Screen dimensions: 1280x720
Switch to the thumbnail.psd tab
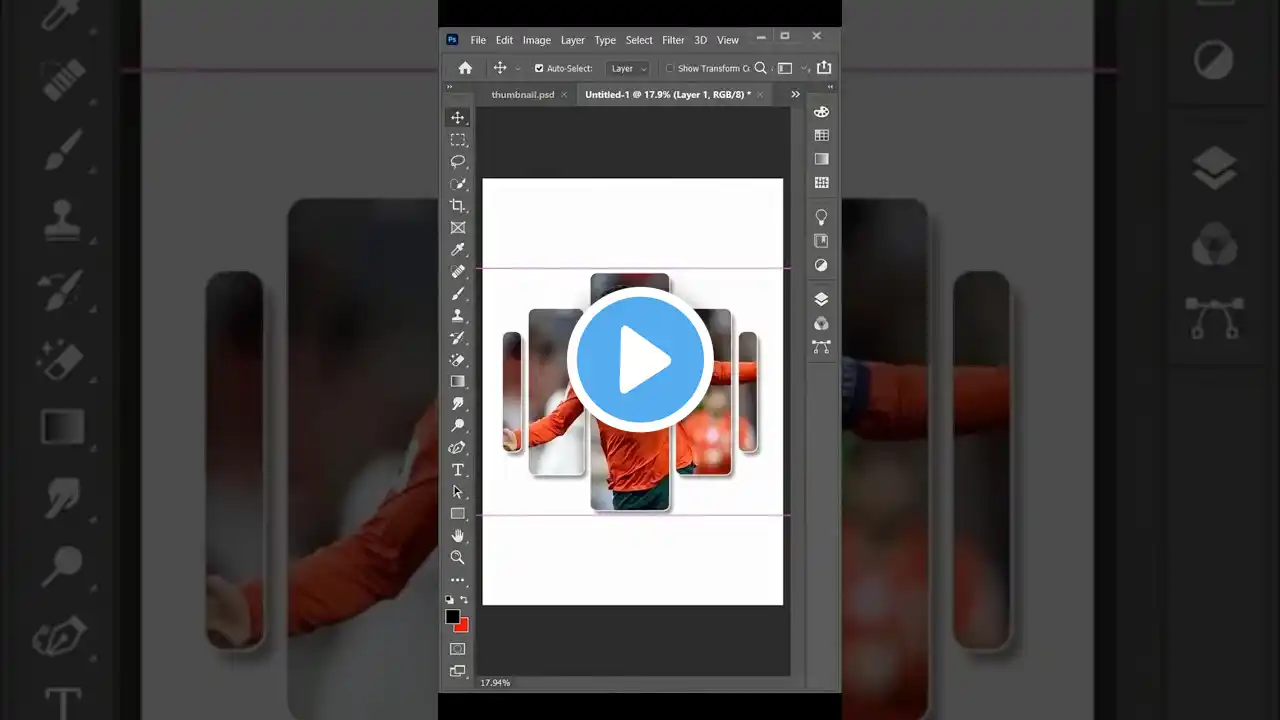pyautogui.click(x=523, y=94)
